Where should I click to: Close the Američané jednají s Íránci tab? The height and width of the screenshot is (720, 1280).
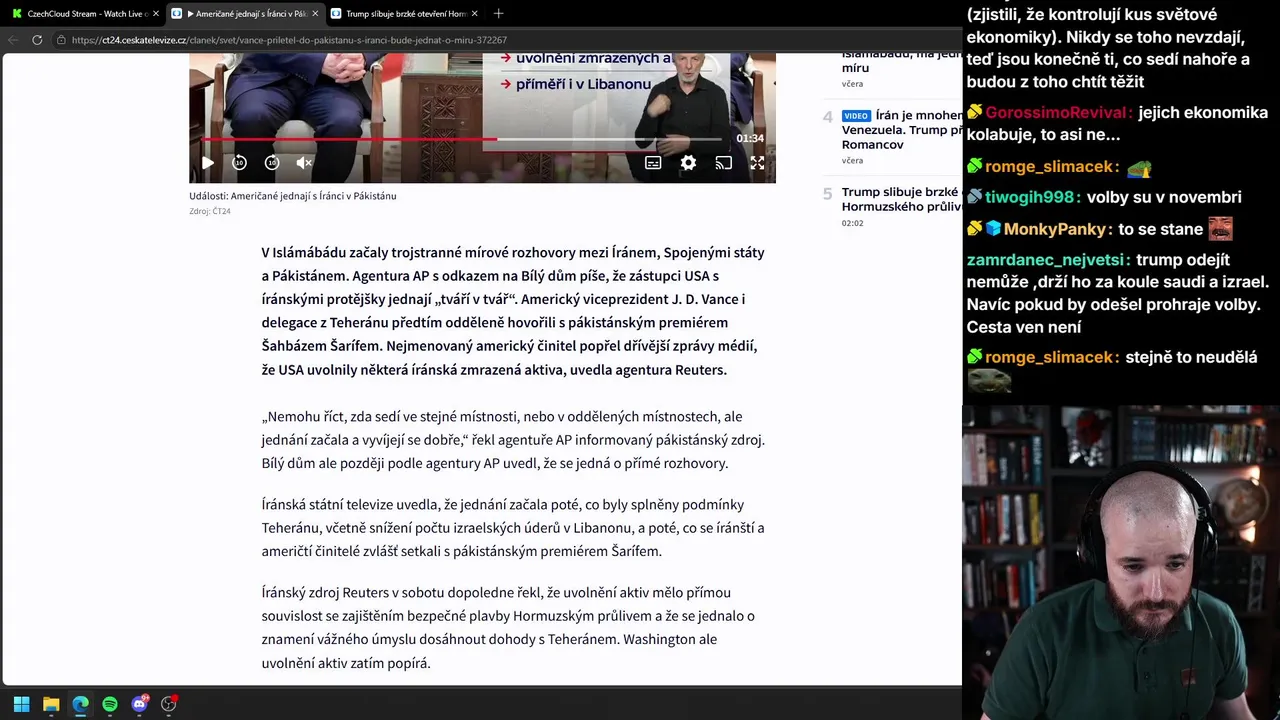[x=315, y=14]
